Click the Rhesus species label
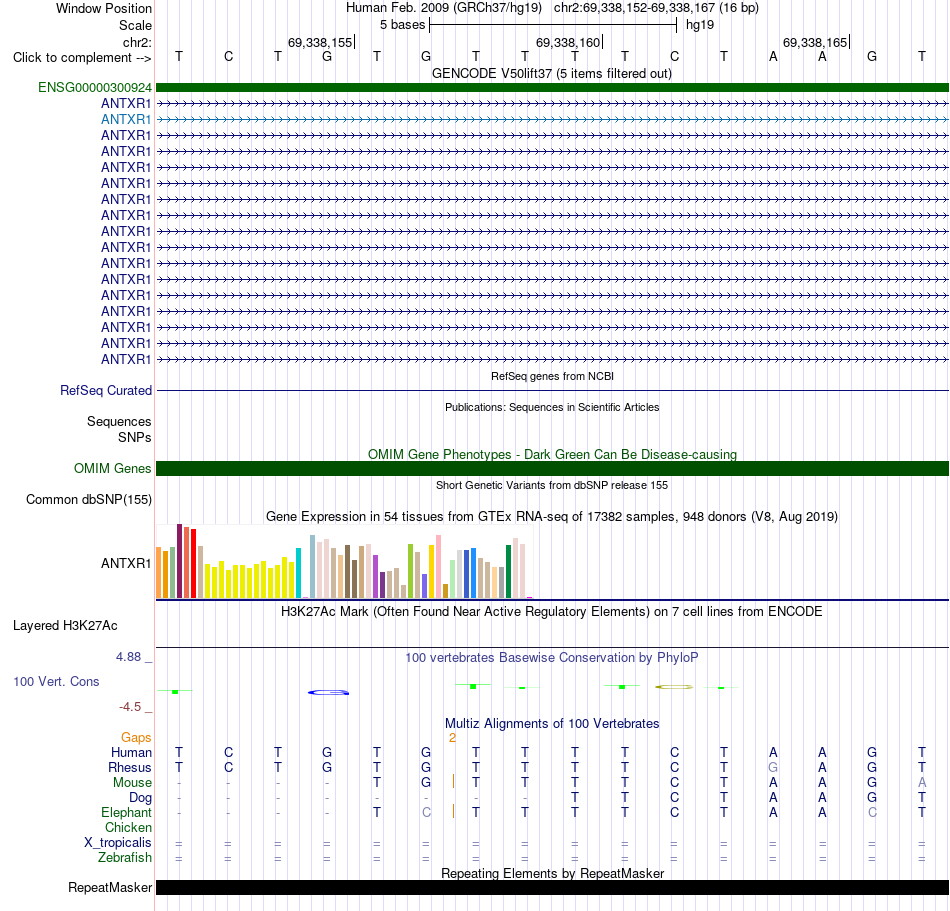The height and width of the screenshot is (911, 950). pyautogui.click(x=130, y=767)
